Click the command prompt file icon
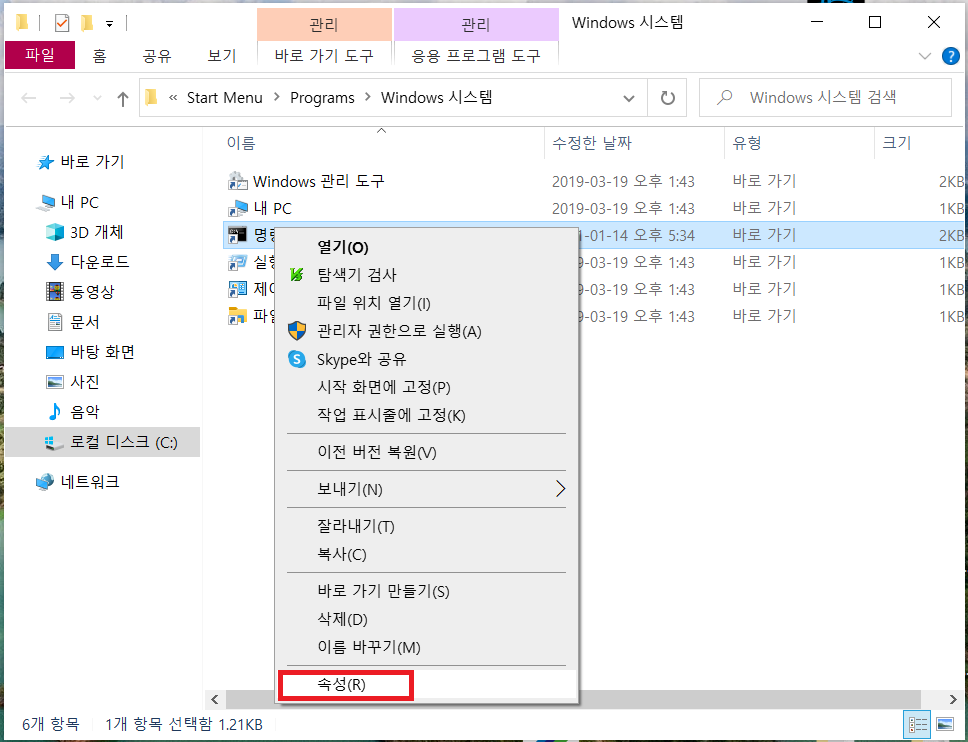The width and height of the screenshot is (968, 742). tap(238, 235)
